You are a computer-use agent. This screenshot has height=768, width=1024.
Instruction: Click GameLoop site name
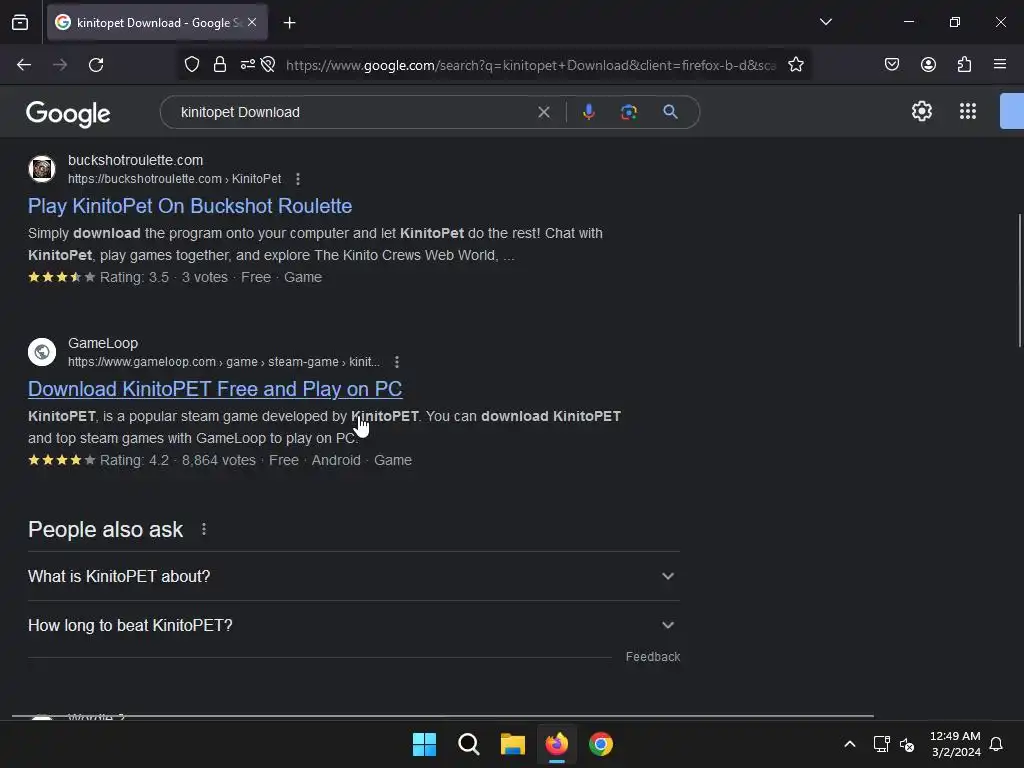click(x=103, y=343)
